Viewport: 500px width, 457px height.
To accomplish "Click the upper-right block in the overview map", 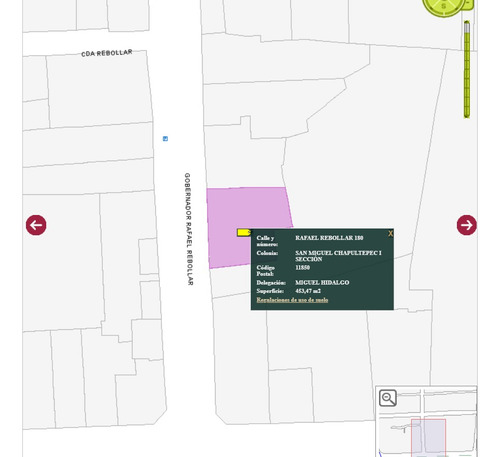I will point(450,402).
